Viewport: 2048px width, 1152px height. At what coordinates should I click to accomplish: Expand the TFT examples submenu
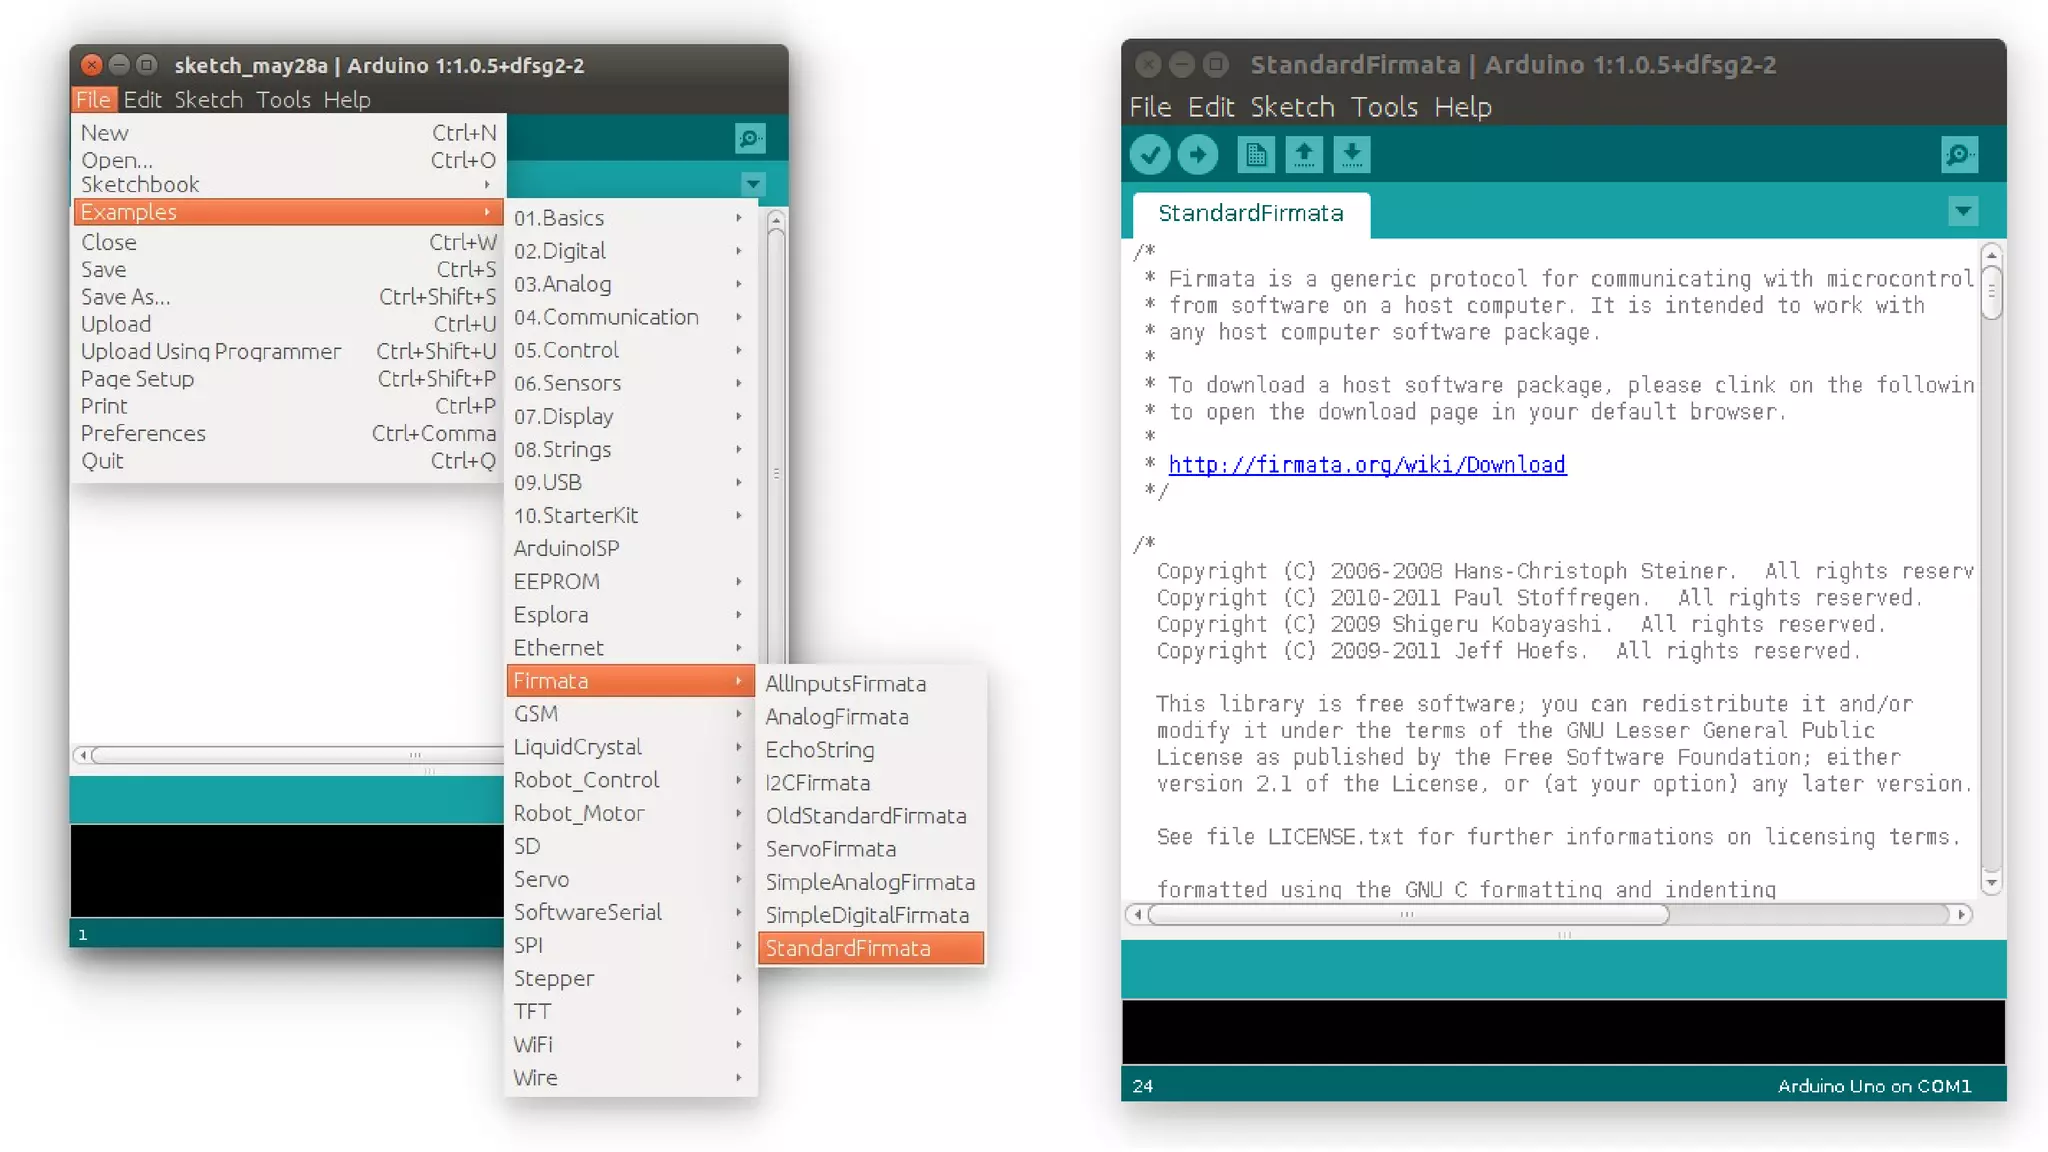click(x=631, y=1010)
